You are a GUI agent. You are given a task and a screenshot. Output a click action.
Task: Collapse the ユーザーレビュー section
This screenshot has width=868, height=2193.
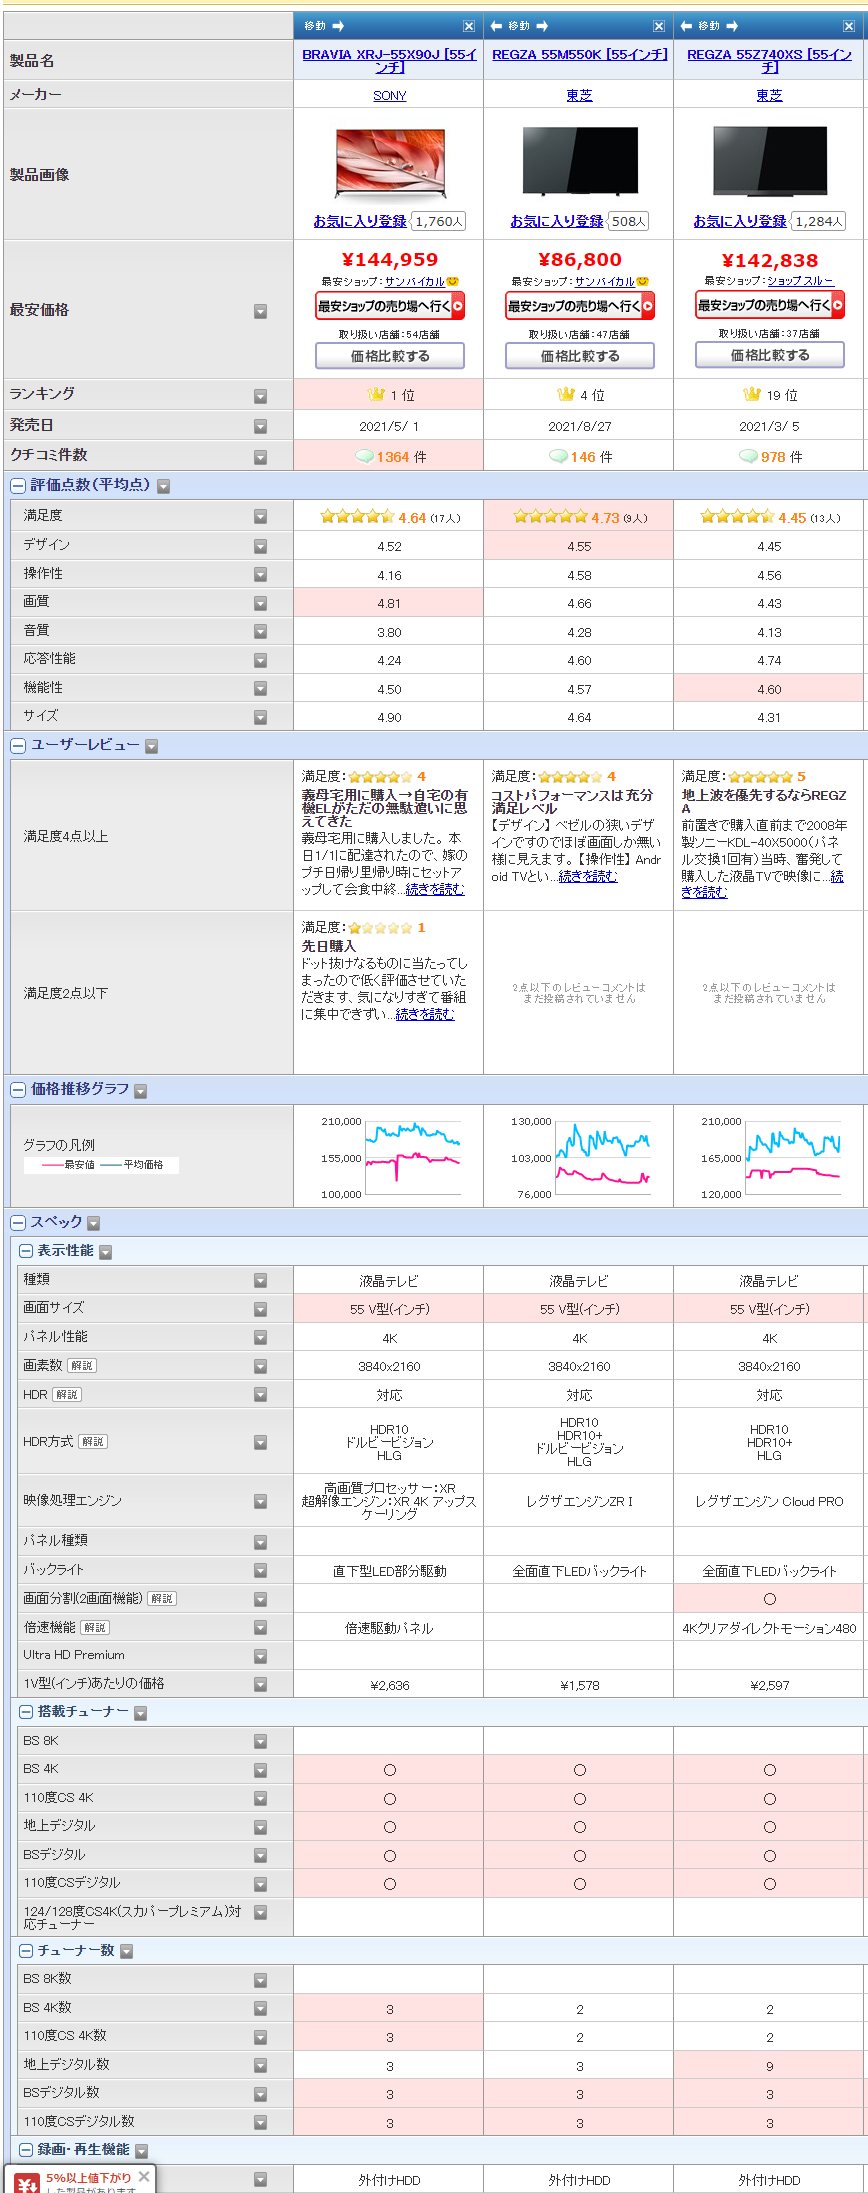pyautogui.click(x=18, y=746)
